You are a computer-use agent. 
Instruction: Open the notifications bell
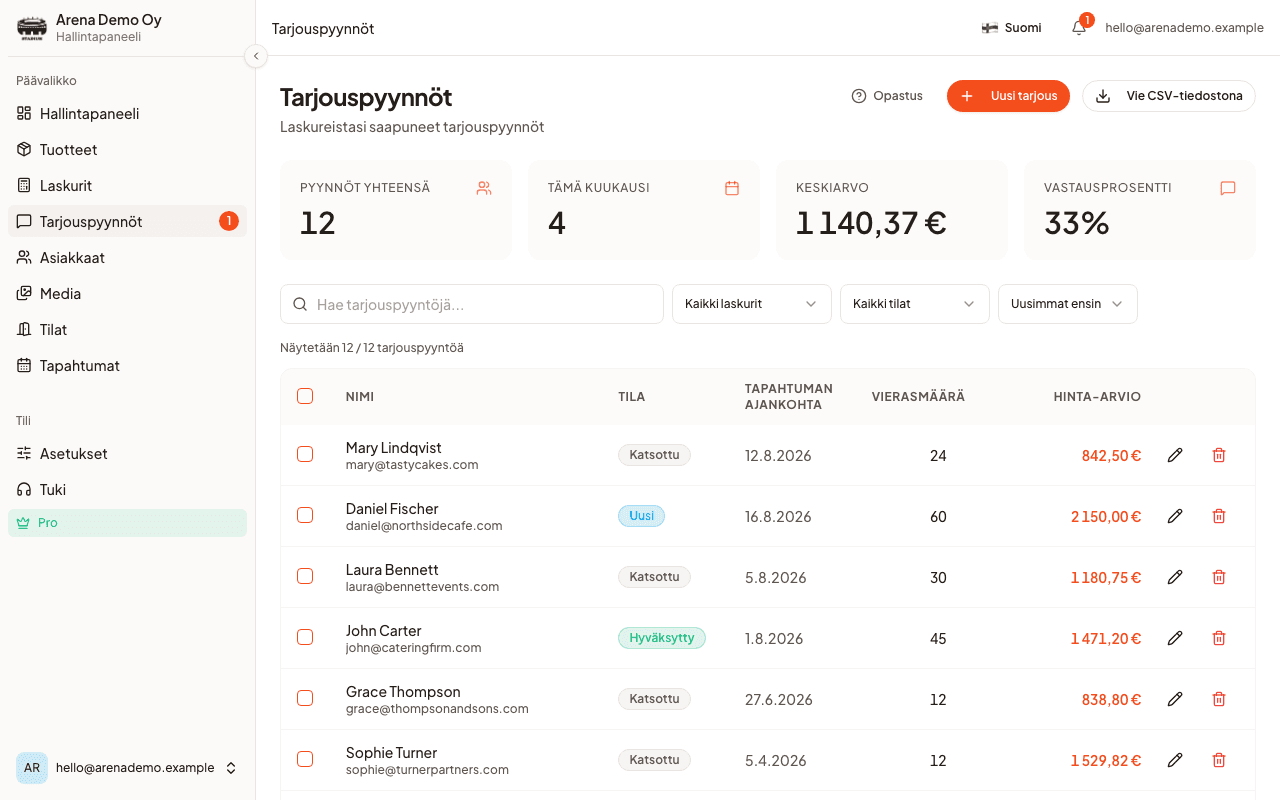pos(1079,28)
